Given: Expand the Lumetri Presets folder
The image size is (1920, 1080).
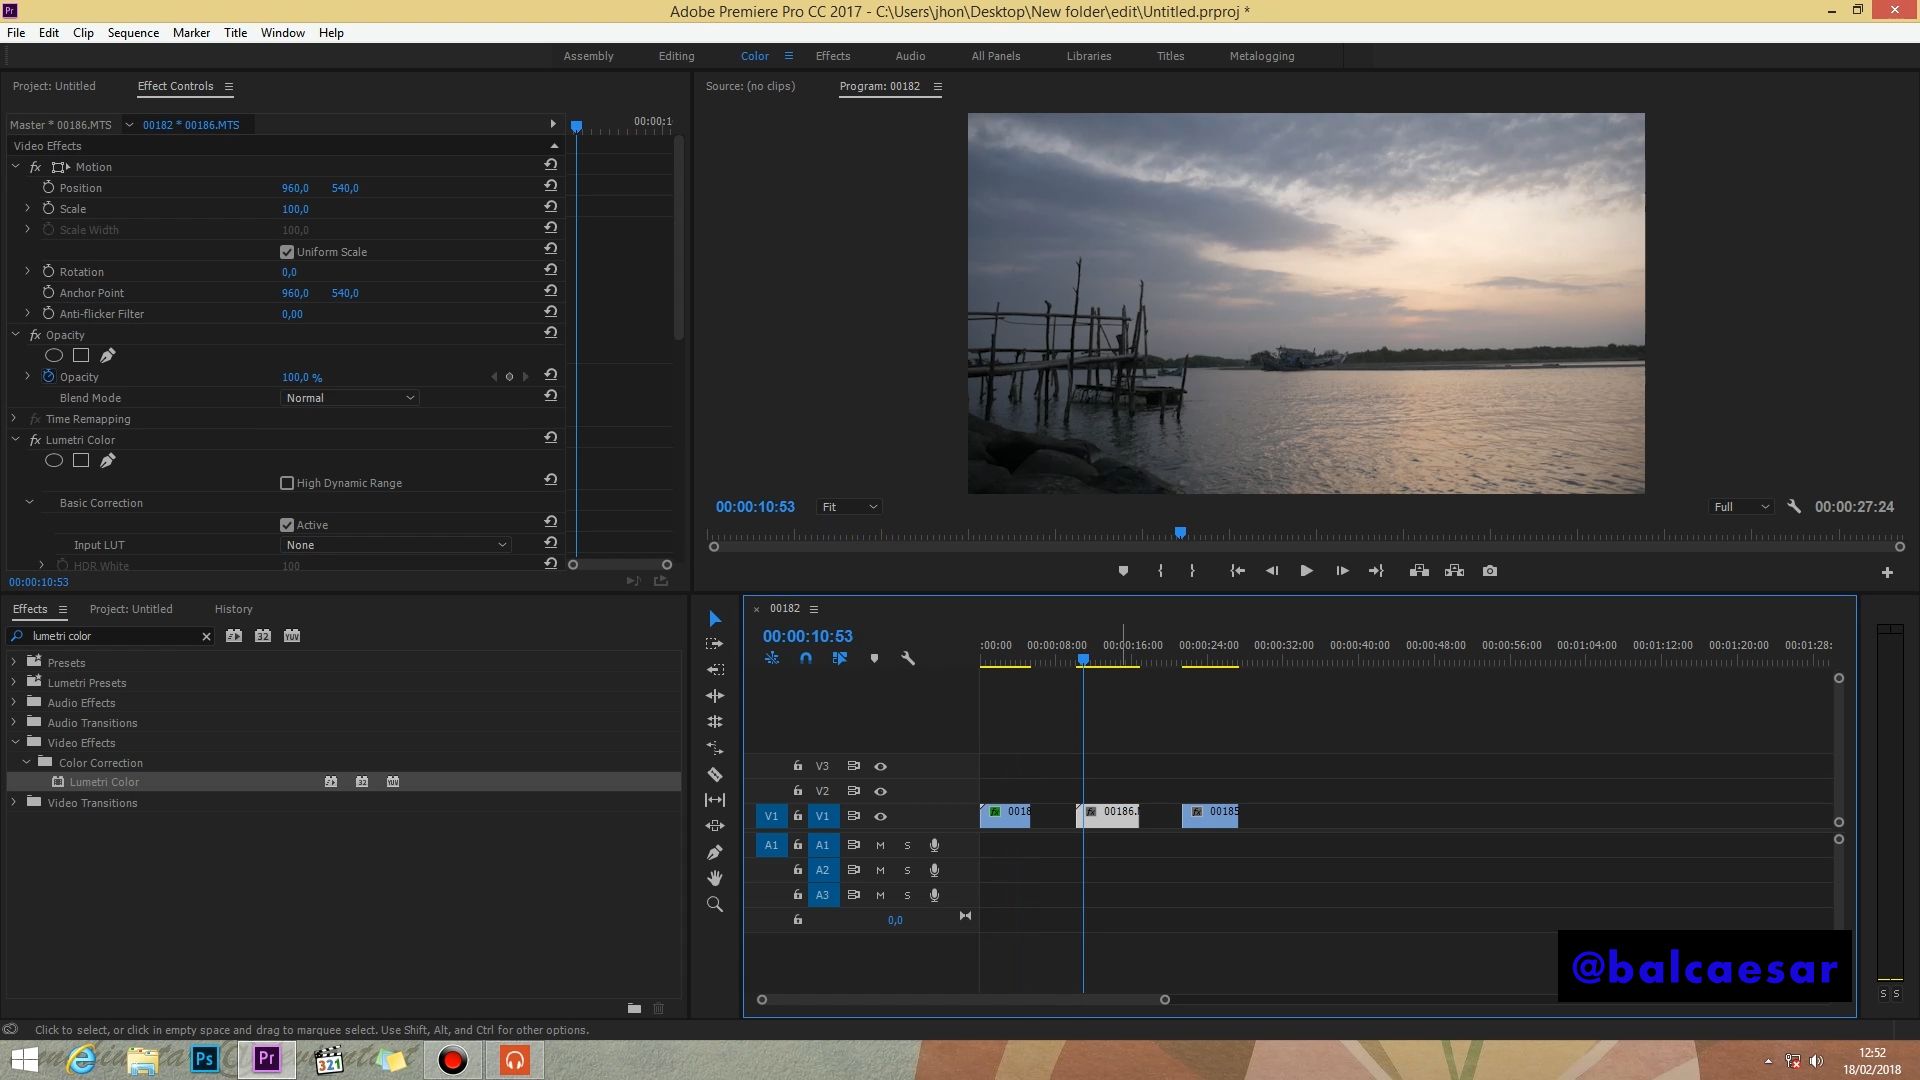Looking at the screenshot, I should (x=14, y=682).
